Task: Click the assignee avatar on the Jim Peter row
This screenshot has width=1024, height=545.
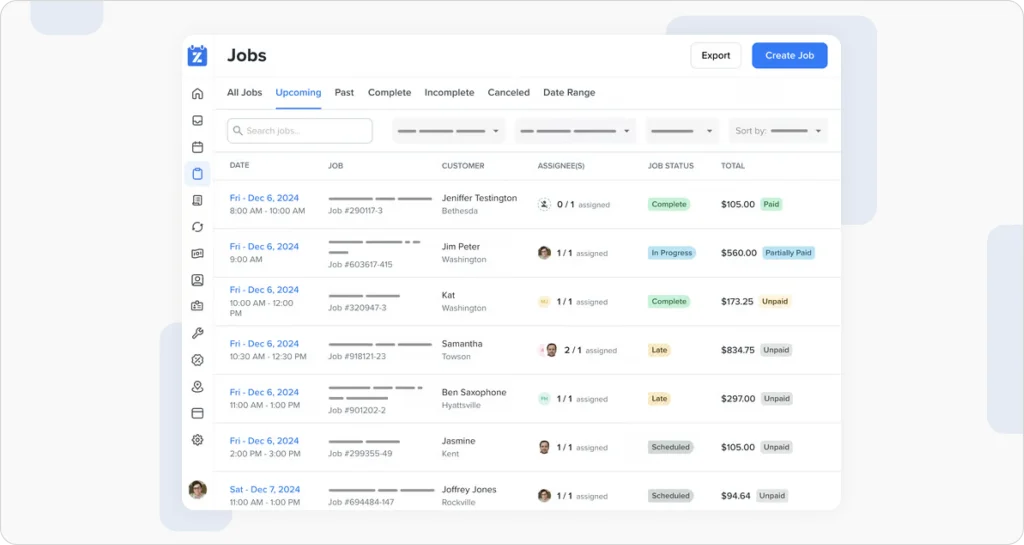Action: point(544,253)
